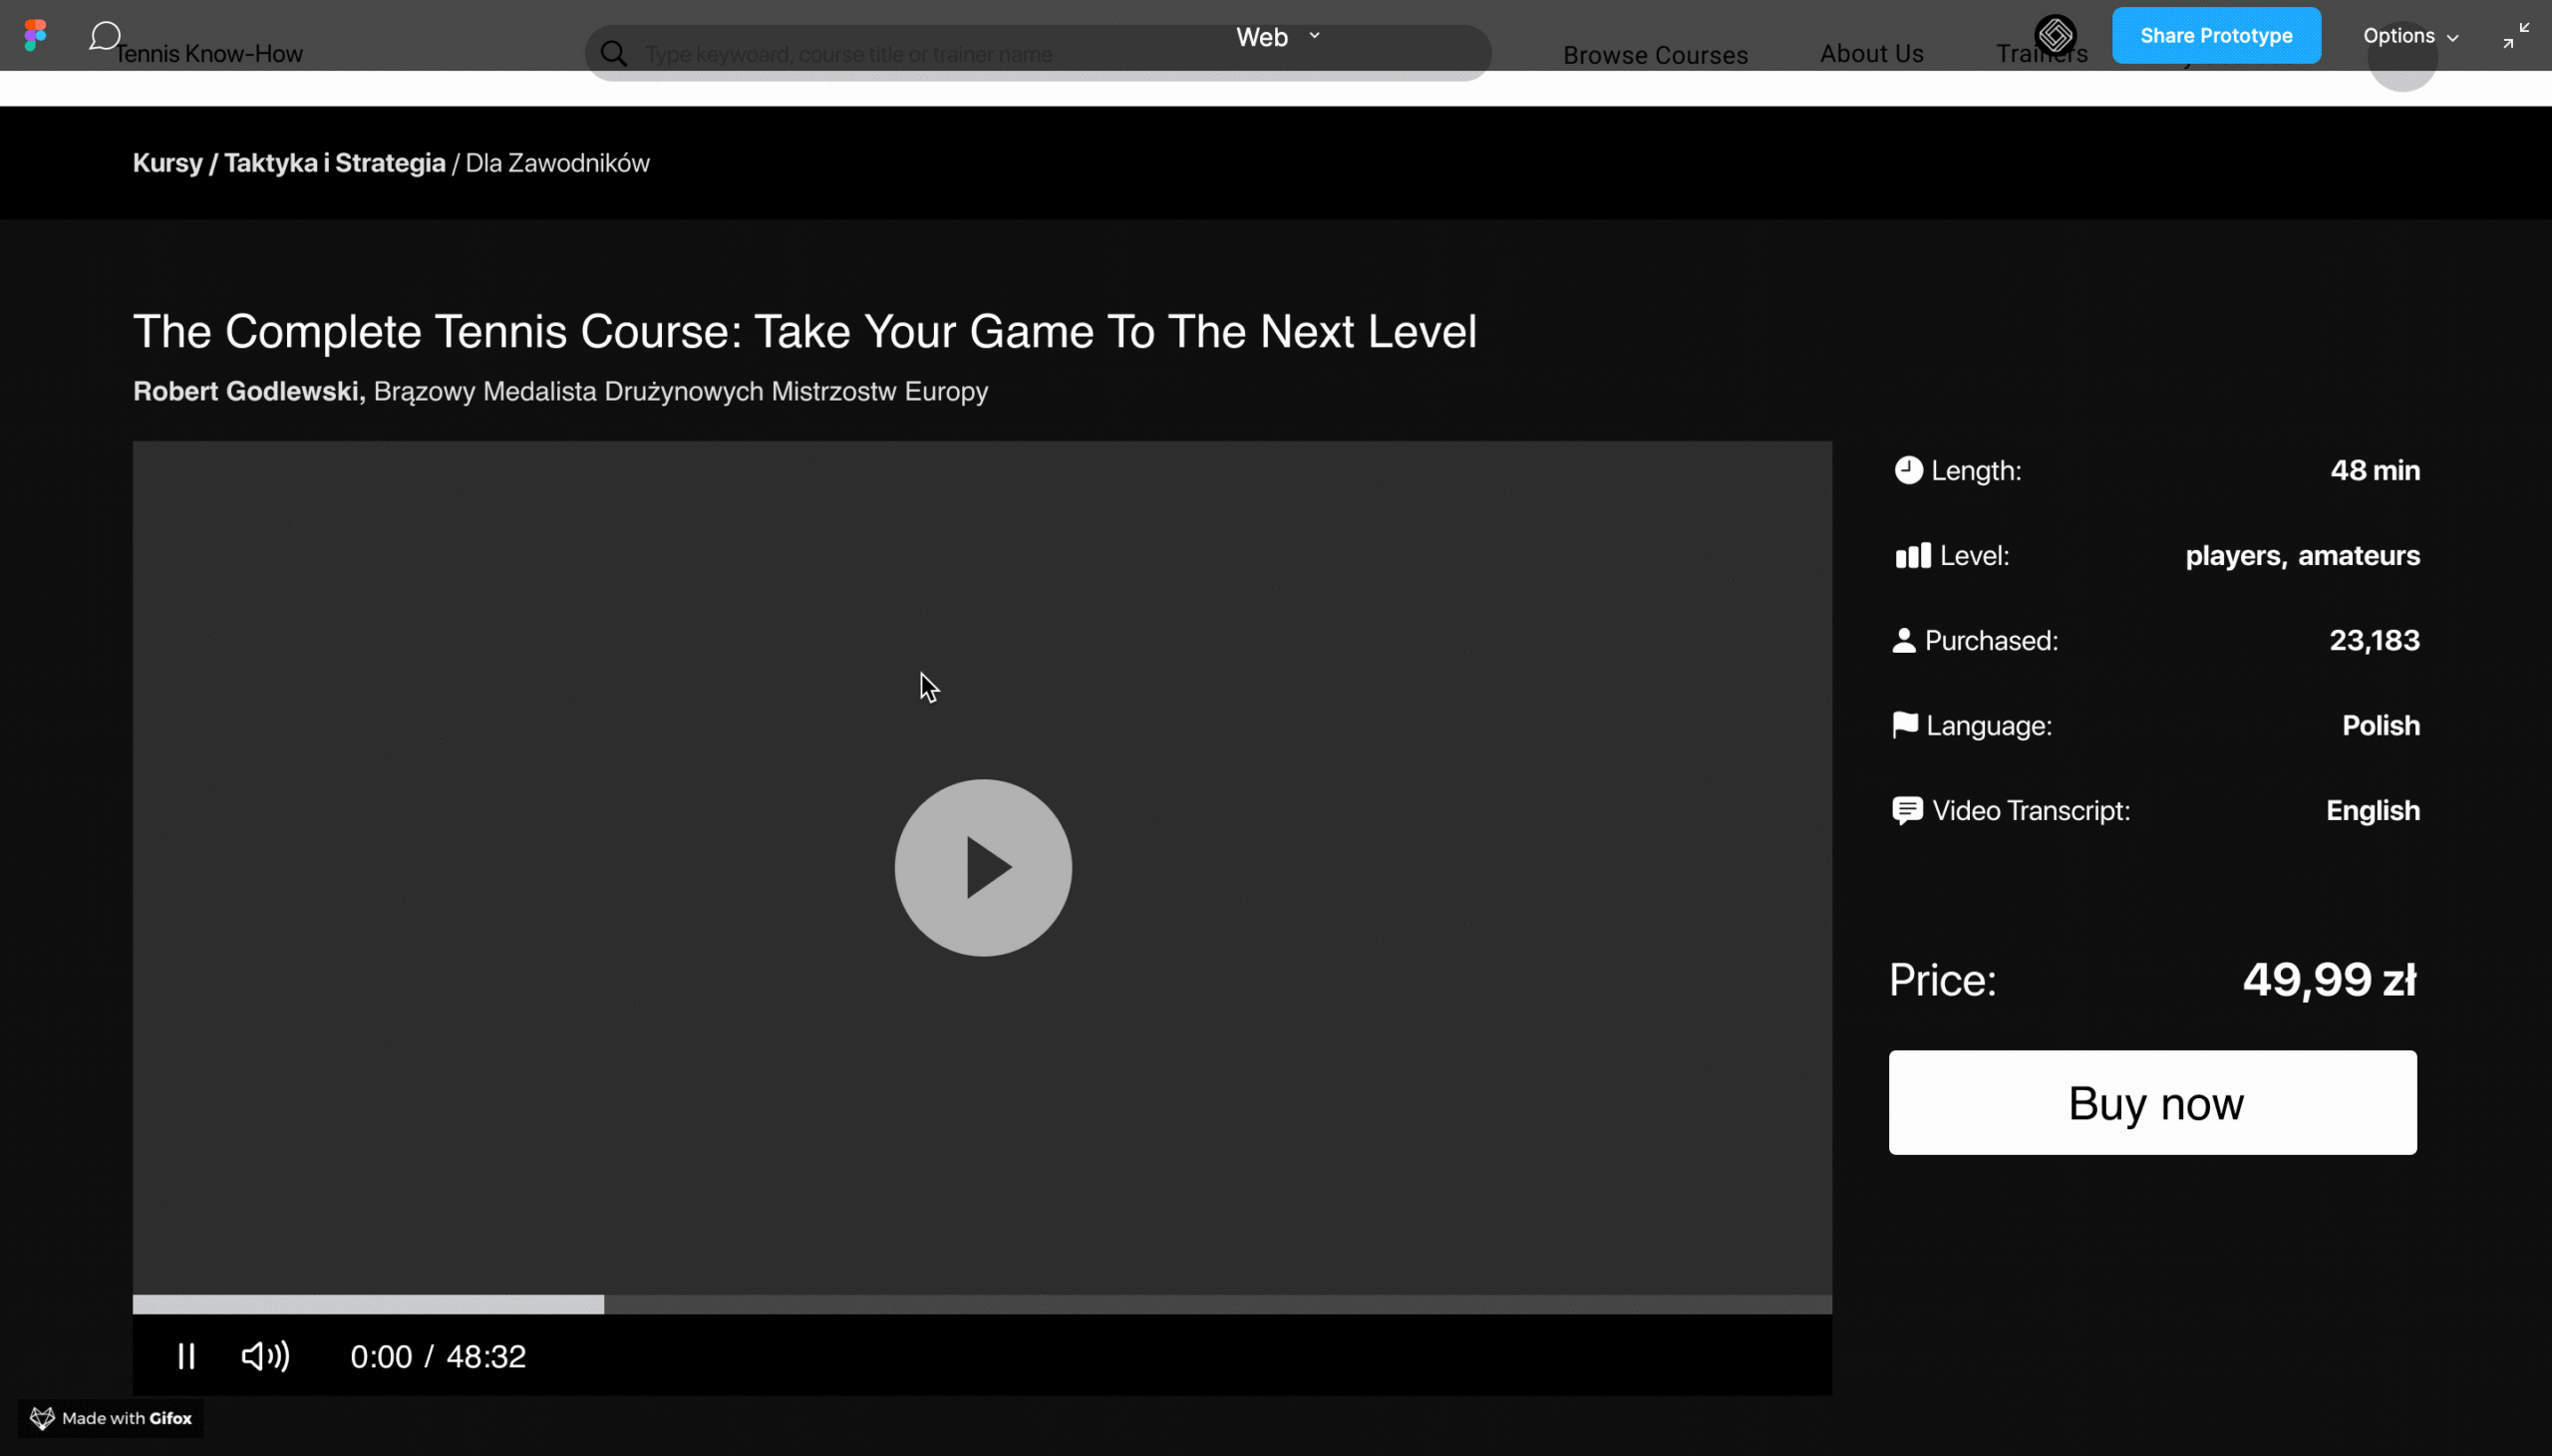Click the flag icon next to Language

[1905, 725]
